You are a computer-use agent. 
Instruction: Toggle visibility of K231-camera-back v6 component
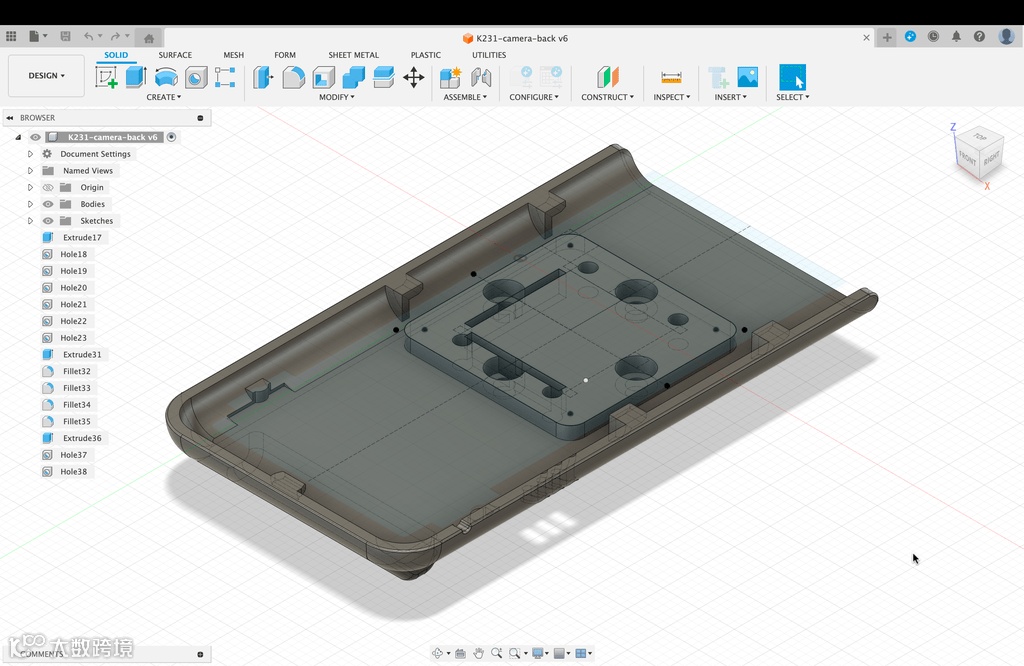35,137
